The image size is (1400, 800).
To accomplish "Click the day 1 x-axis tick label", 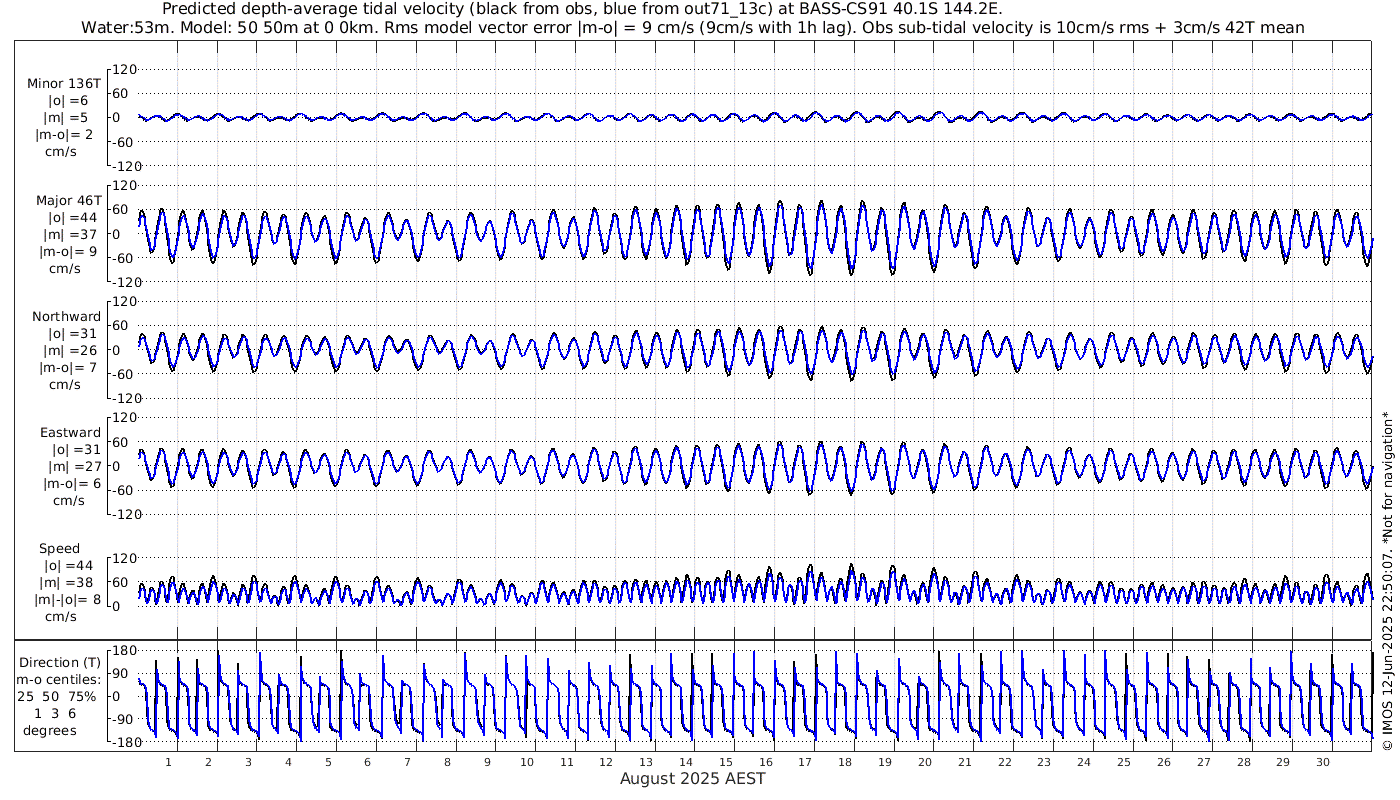I will (x=169, y=762).
